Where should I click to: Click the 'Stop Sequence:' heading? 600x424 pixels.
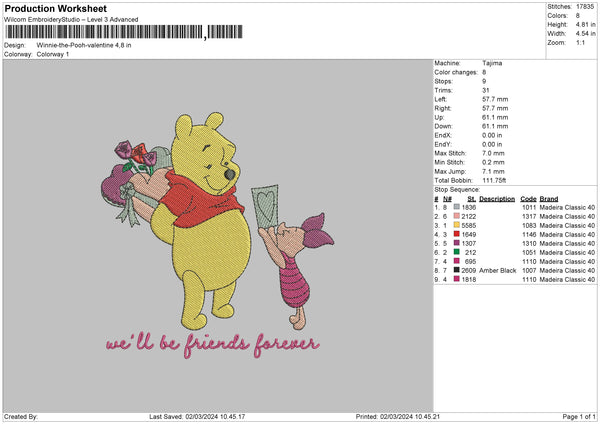pyautogui.click(x=457, y=189)
